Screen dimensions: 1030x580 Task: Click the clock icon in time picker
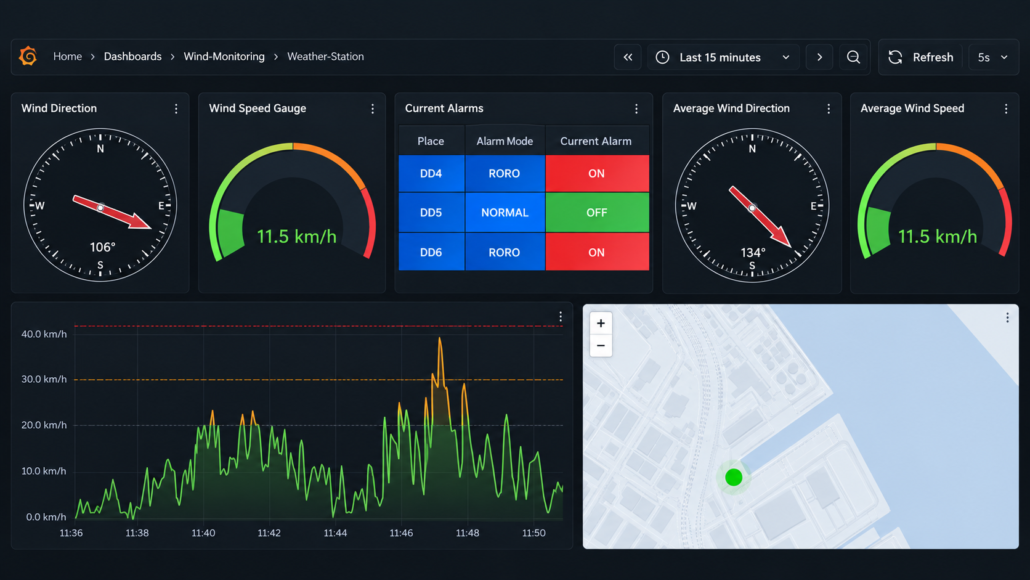663,57
